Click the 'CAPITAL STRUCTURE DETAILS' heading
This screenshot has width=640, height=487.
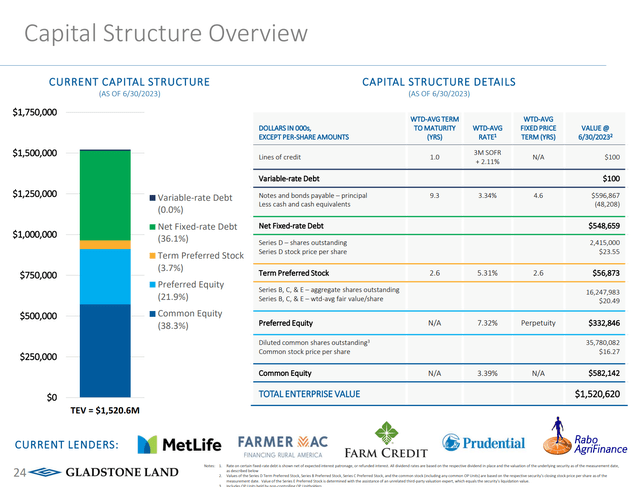click(439, 82)
